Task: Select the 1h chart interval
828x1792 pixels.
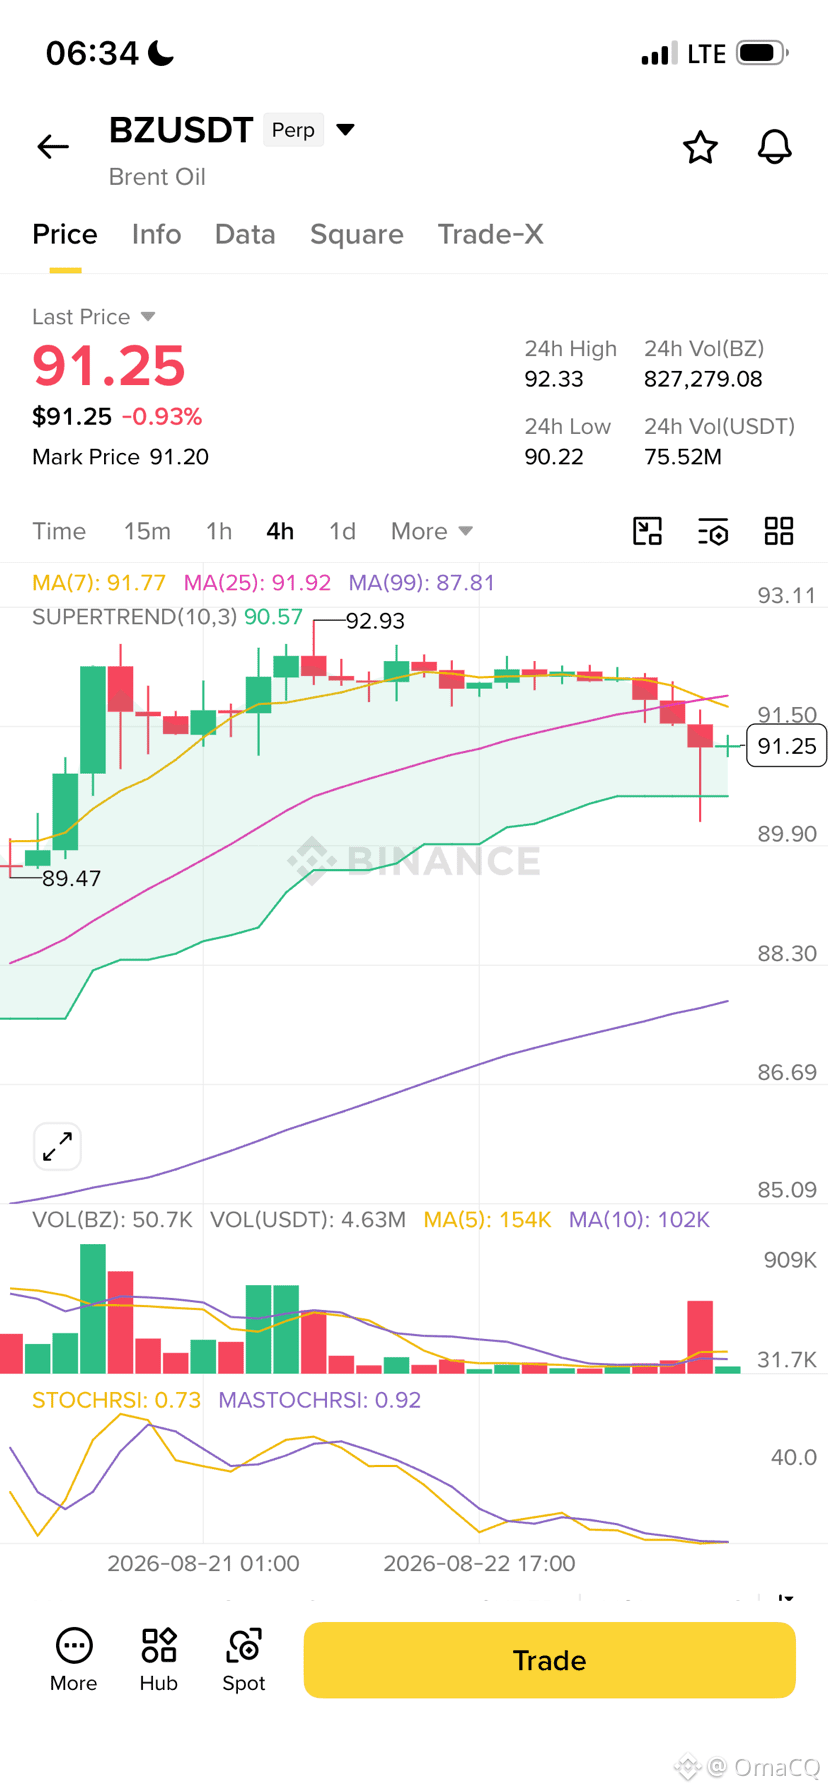Action: click(x=219, y=531)
